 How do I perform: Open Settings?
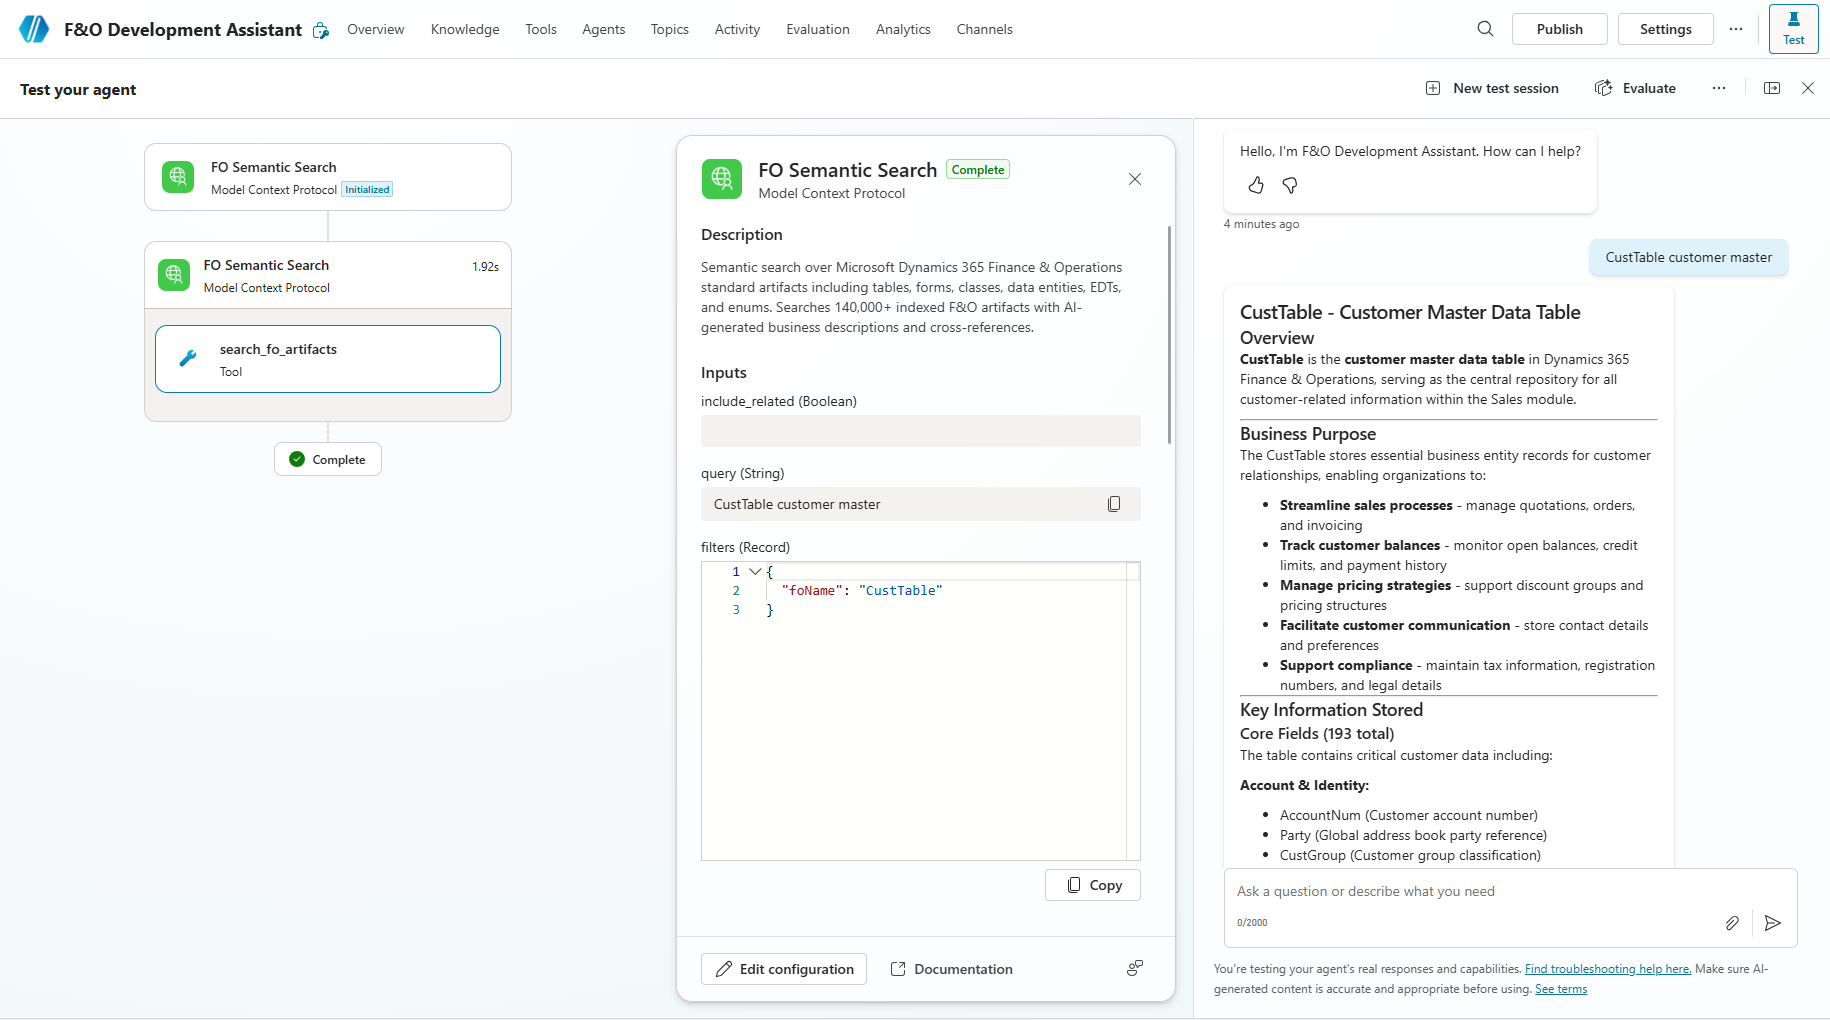coord(1665,29)
